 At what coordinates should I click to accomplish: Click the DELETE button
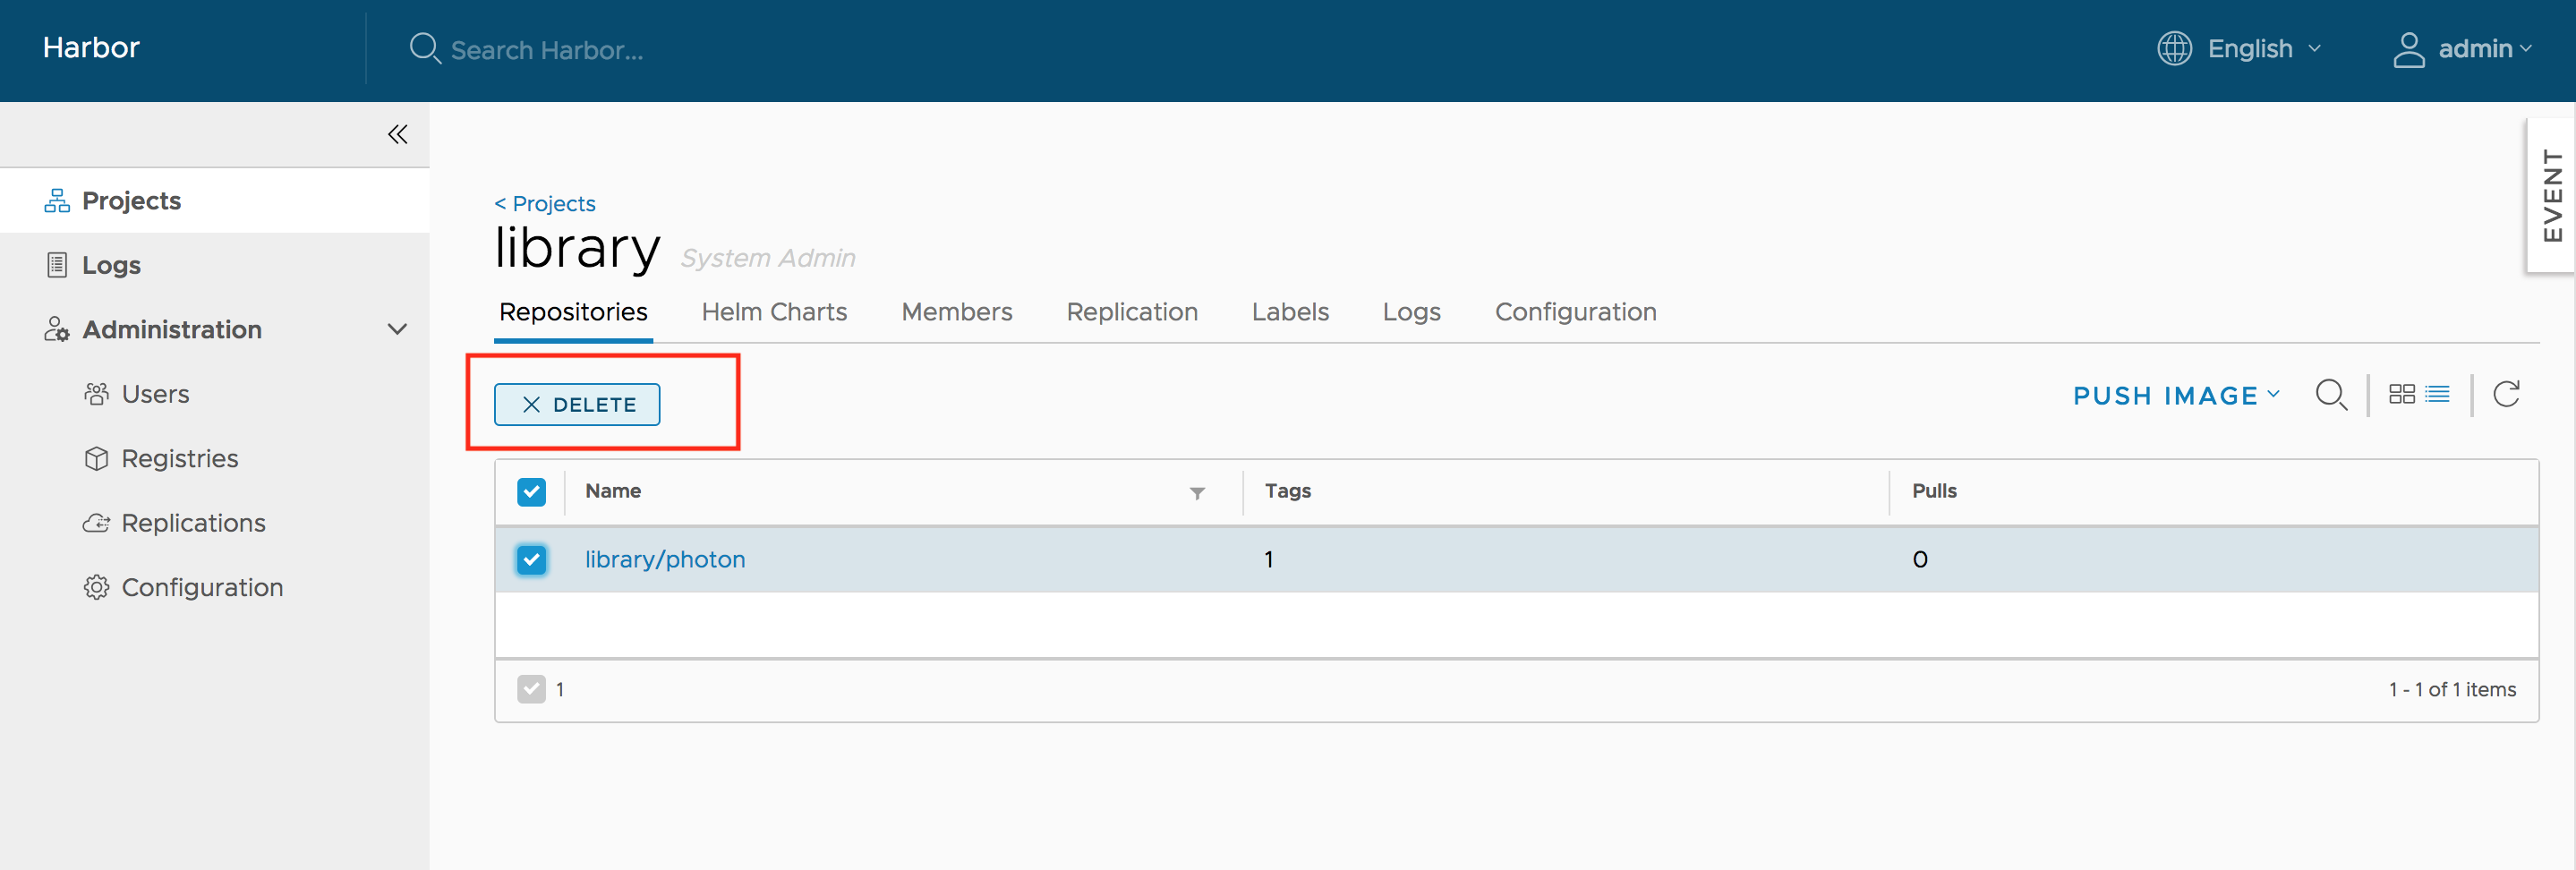click(576, 404)
